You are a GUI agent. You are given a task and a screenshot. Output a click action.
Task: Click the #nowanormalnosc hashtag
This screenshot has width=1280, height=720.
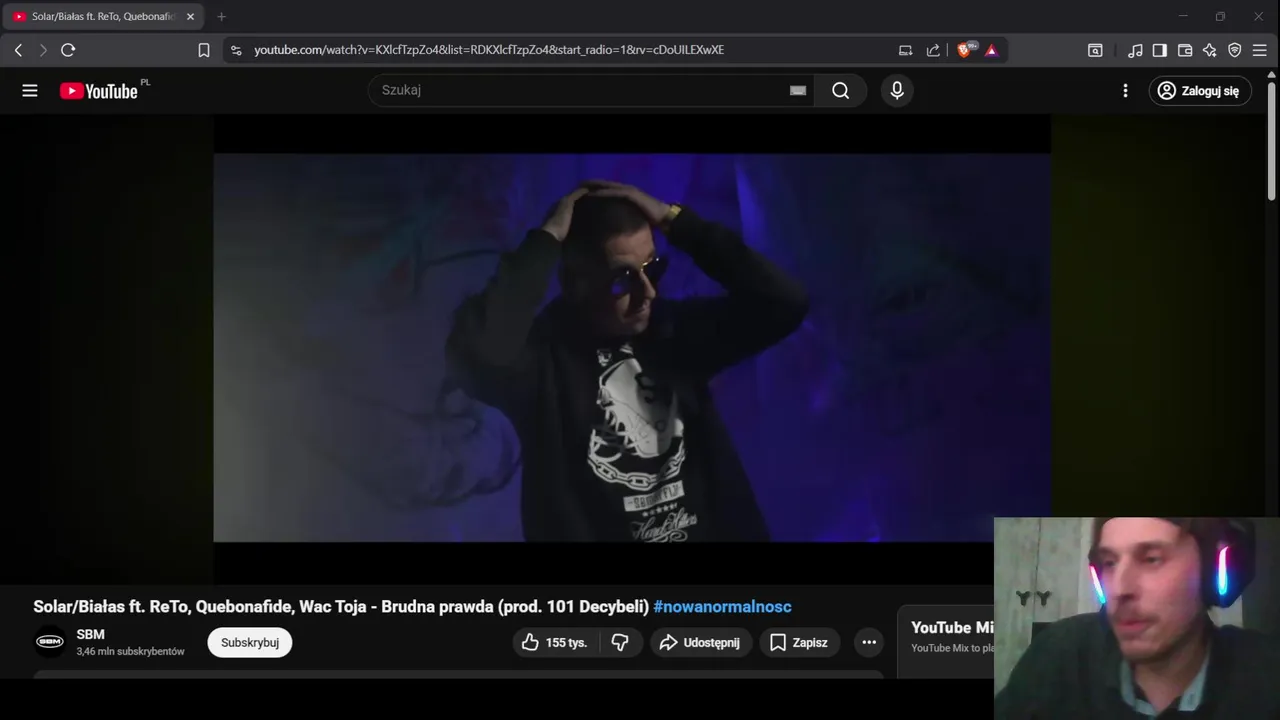(722, 606)
